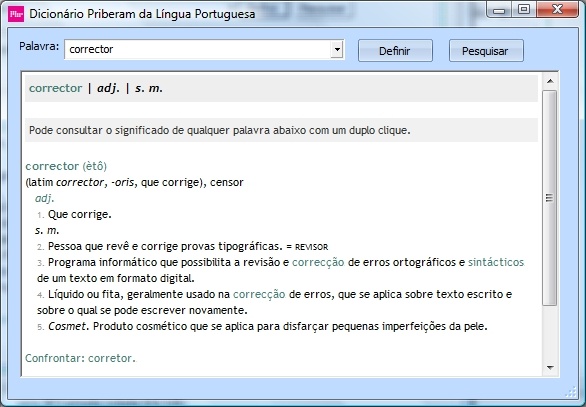This screenshot has width=586, height=407.
Task: Click the 'Pessoa que revê' definition text
Action: click(x=165, y=247)
